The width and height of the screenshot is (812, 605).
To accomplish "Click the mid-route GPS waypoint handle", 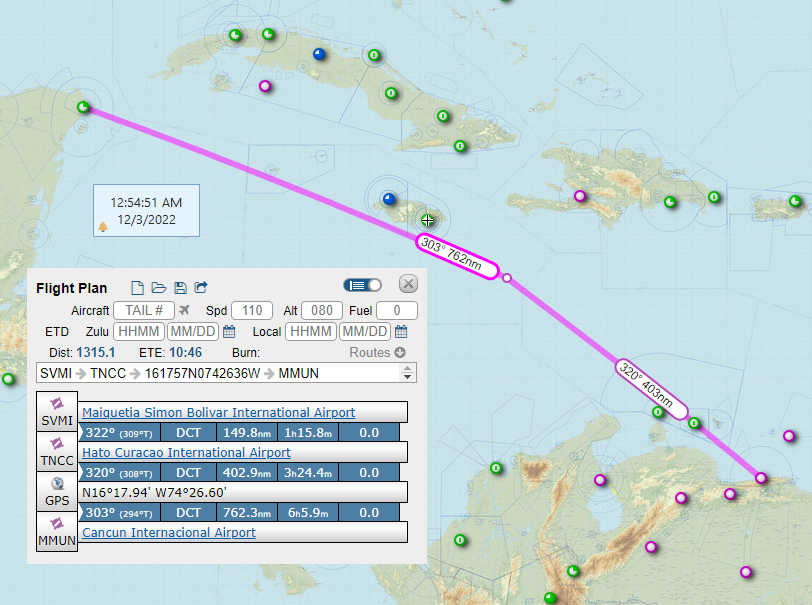I will 507,278.
